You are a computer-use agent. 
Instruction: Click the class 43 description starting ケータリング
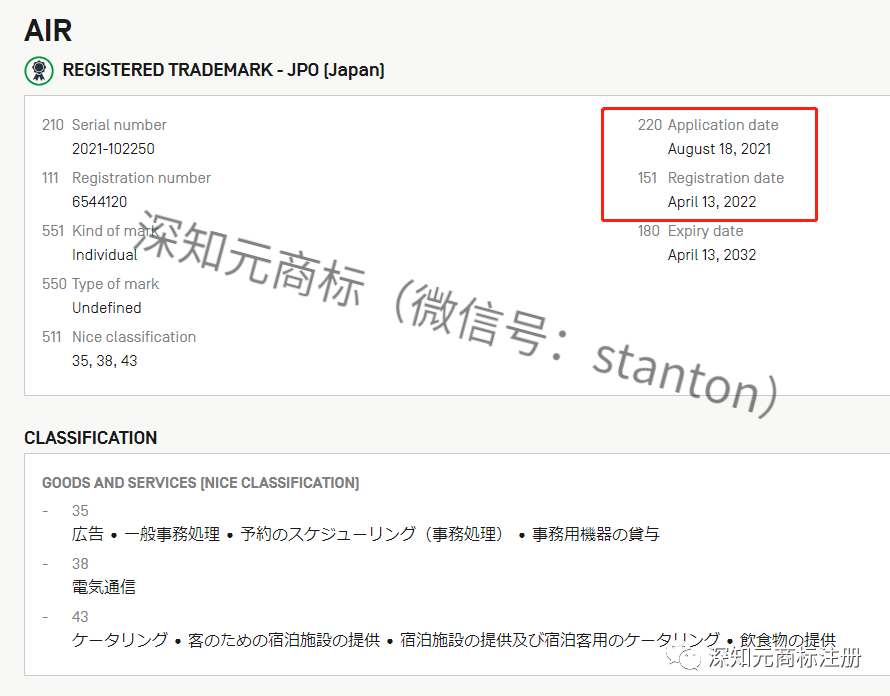click(x=454, y=640)
